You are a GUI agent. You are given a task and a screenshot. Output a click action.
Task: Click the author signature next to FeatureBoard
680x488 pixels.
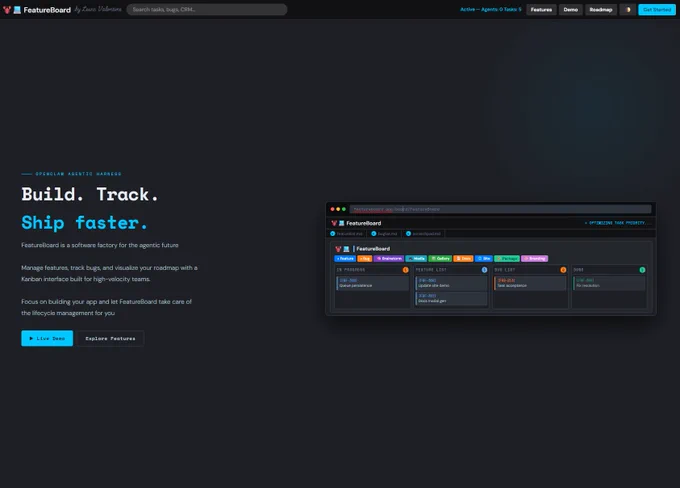98,9
